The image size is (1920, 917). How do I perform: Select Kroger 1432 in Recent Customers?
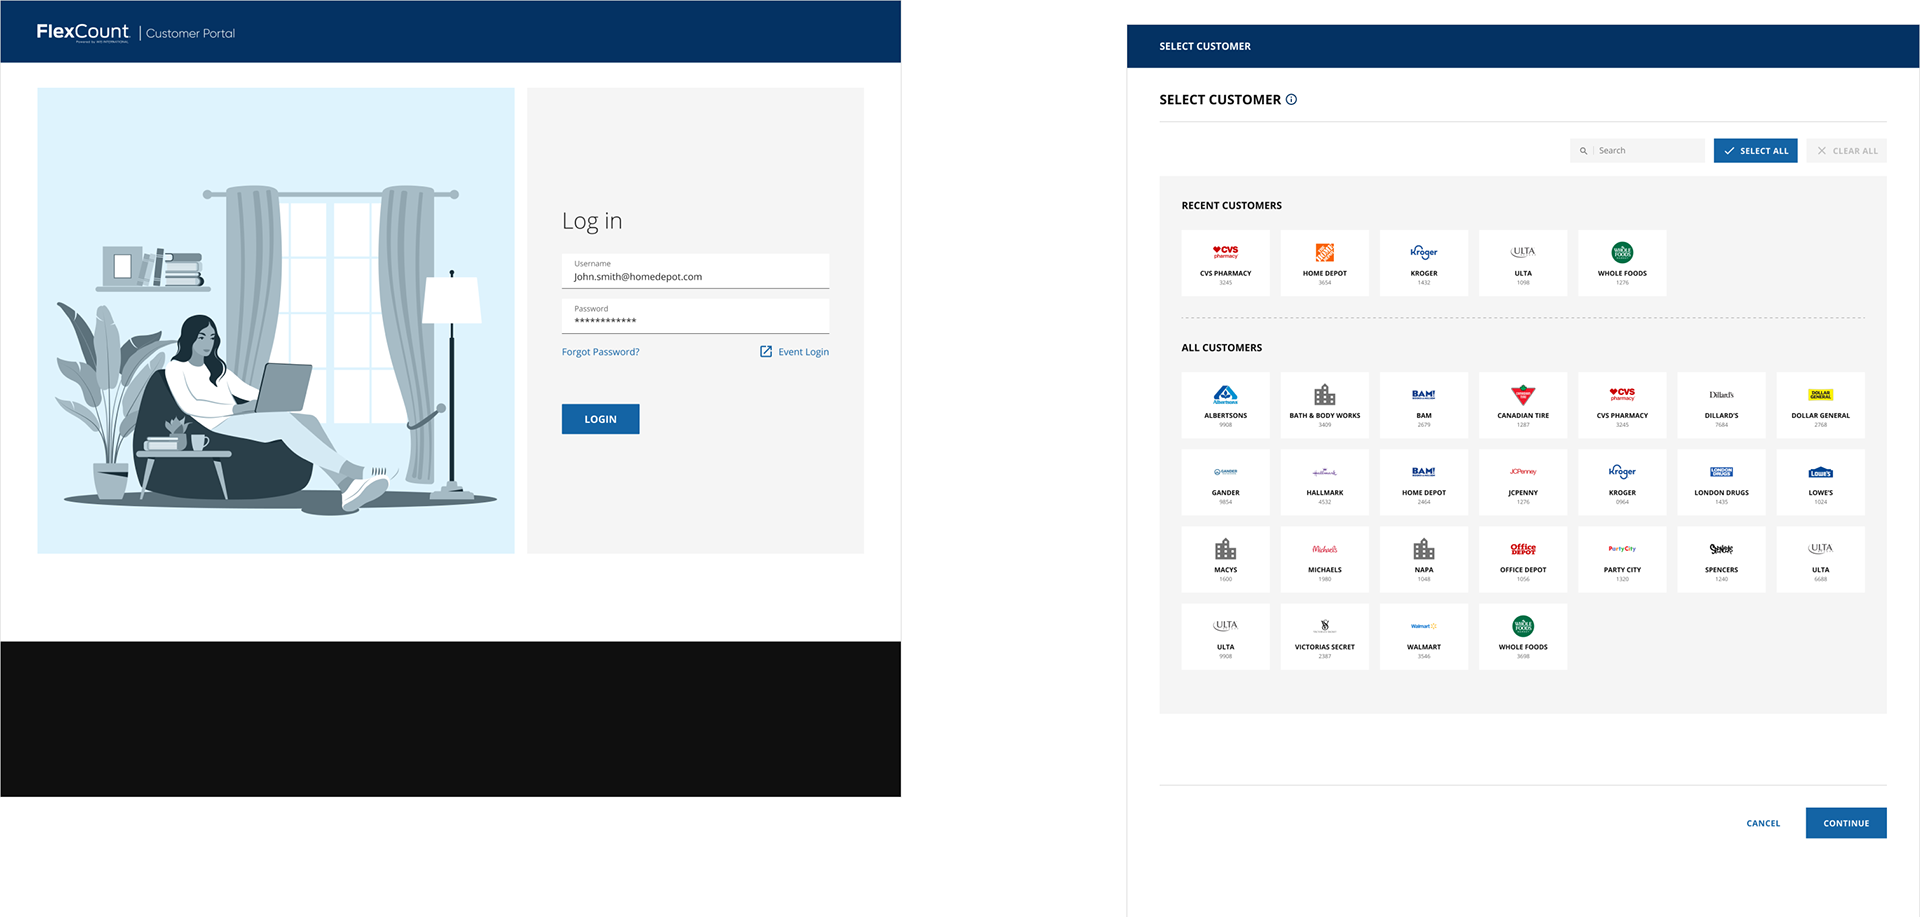1424,263
